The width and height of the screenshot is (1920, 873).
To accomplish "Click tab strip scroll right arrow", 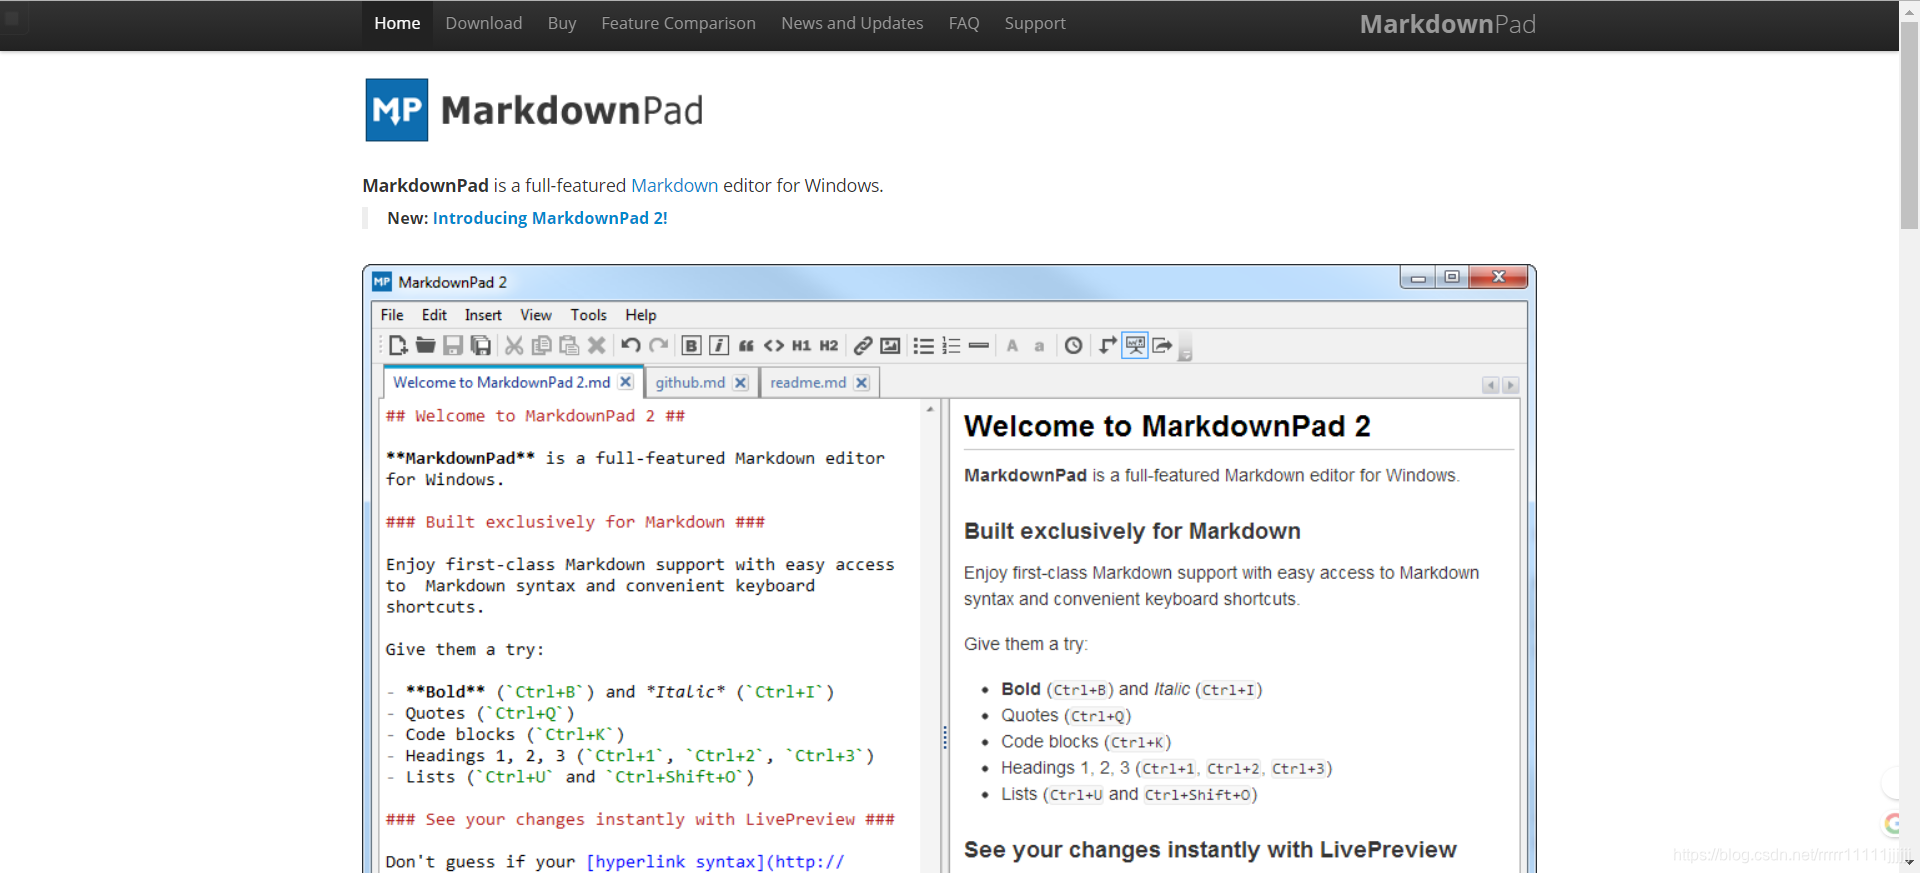I will click(1511, 385).
